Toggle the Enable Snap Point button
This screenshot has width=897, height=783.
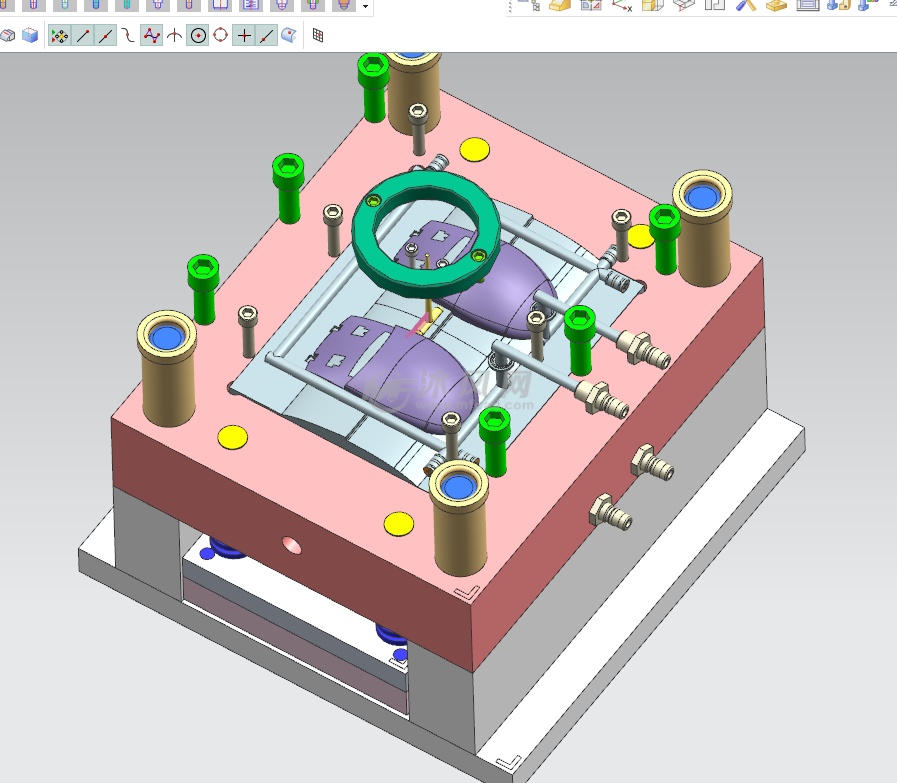tap(60, 36)
